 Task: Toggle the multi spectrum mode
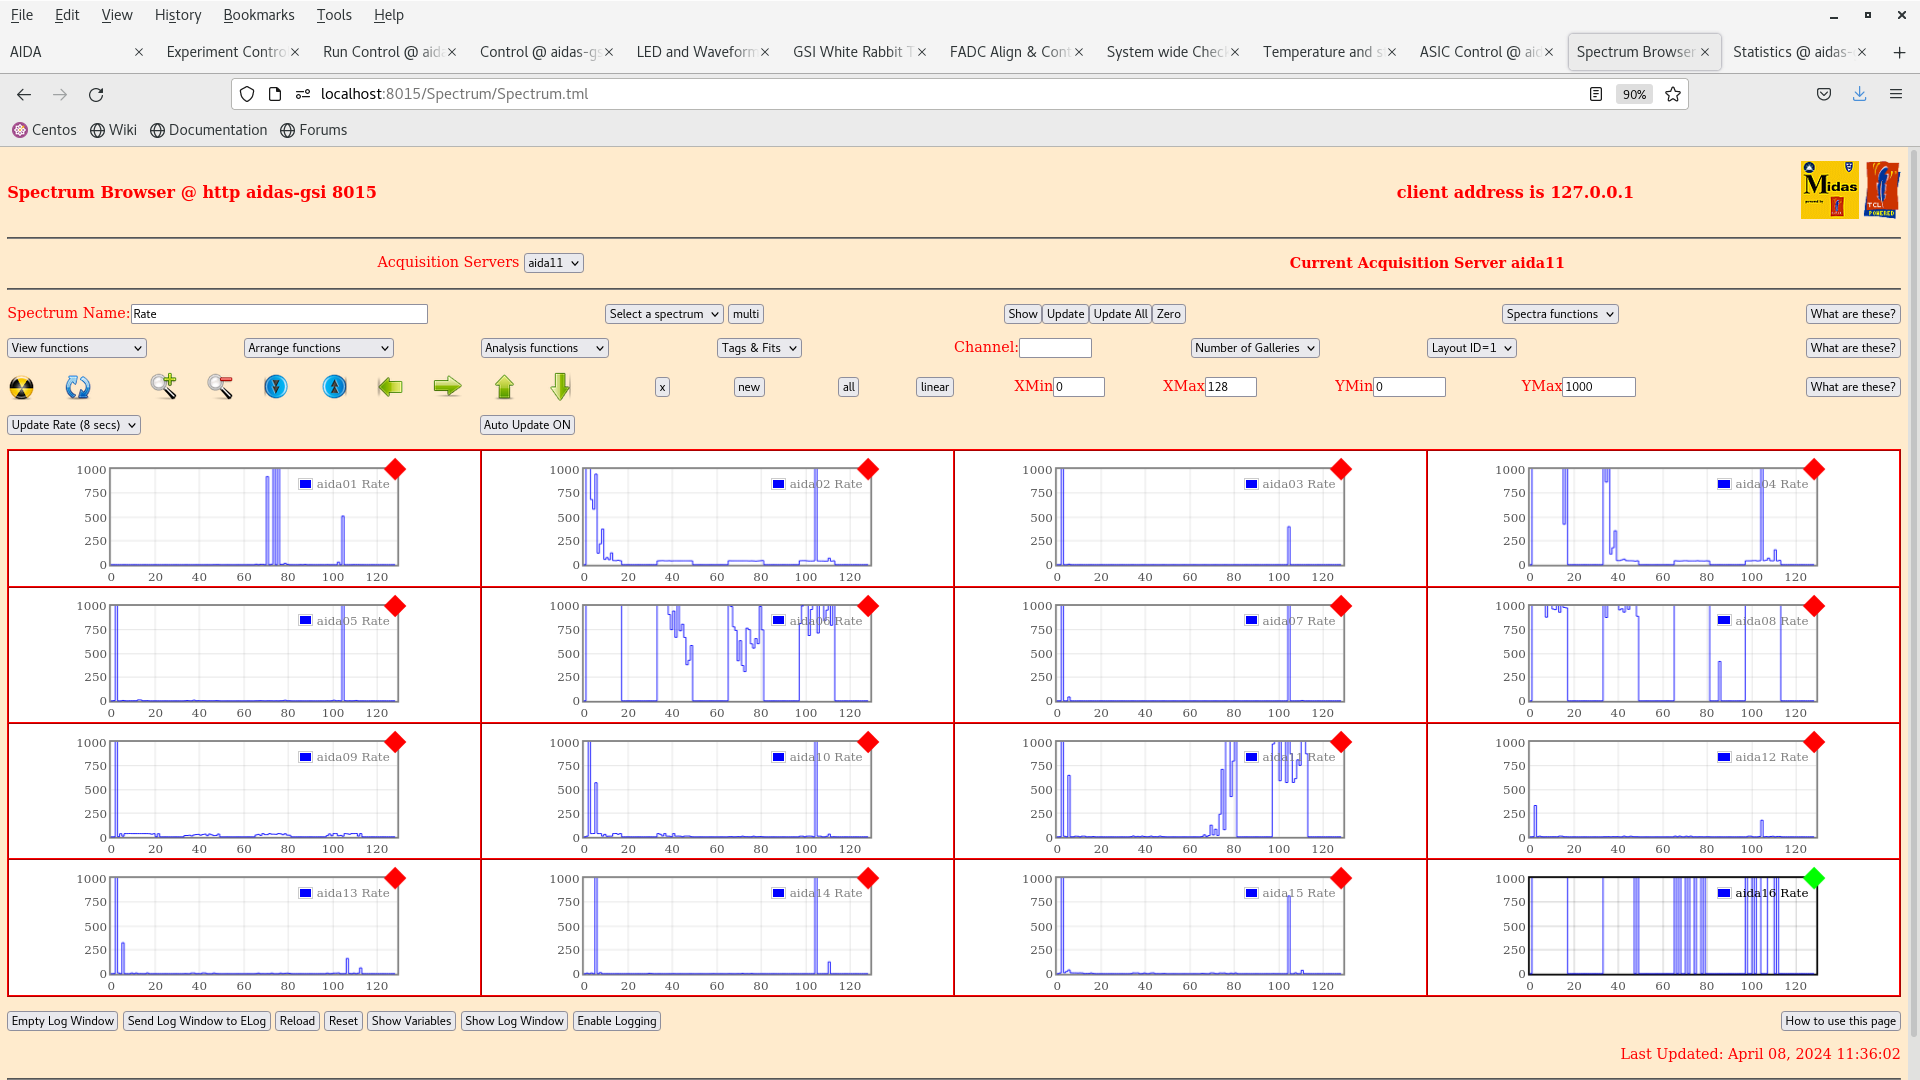pyautogui.click(x=745, y=313)
